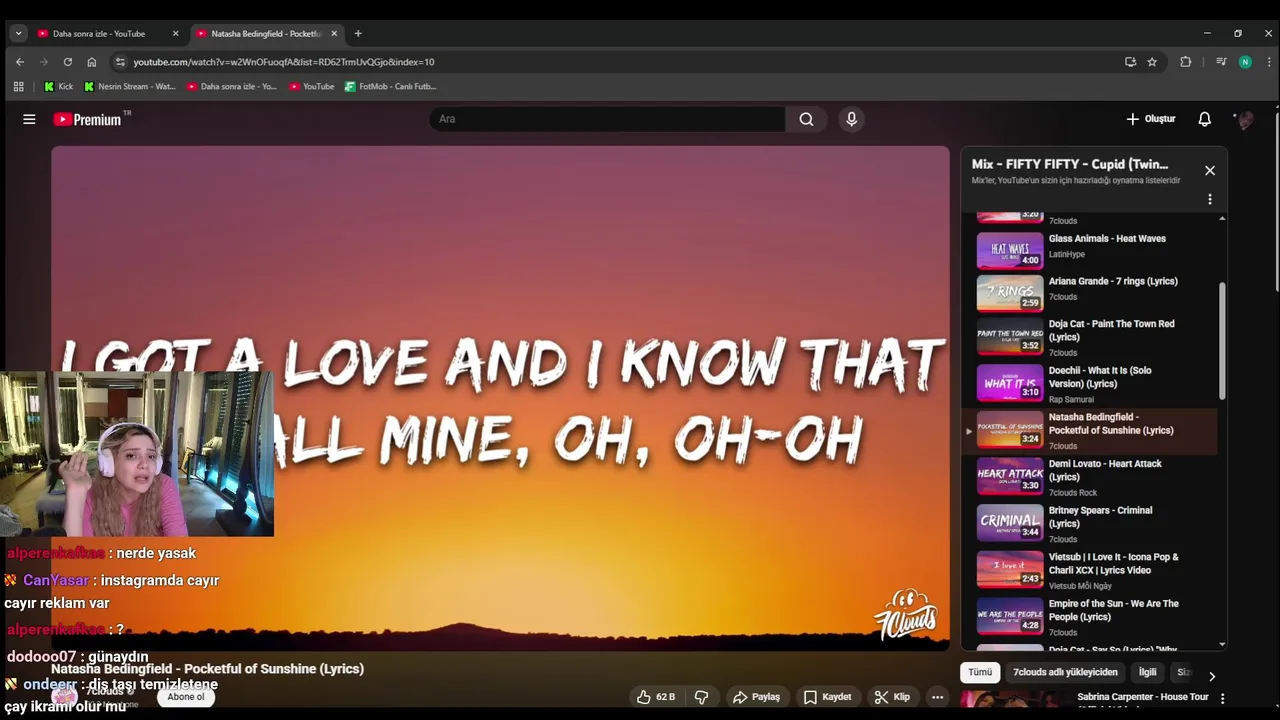Click the Abone ol subscribe button

pyautogui.click(x=186, y=697)
